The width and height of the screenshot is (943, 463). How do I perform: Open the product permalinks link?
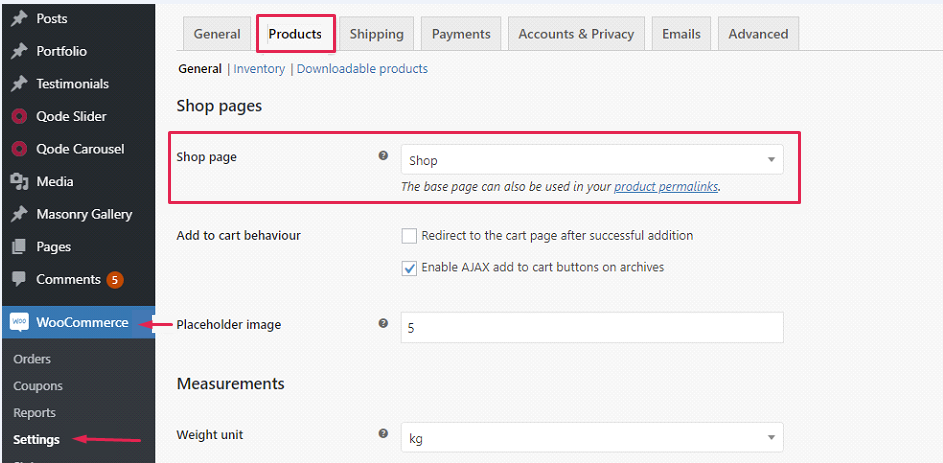point(666,187)
